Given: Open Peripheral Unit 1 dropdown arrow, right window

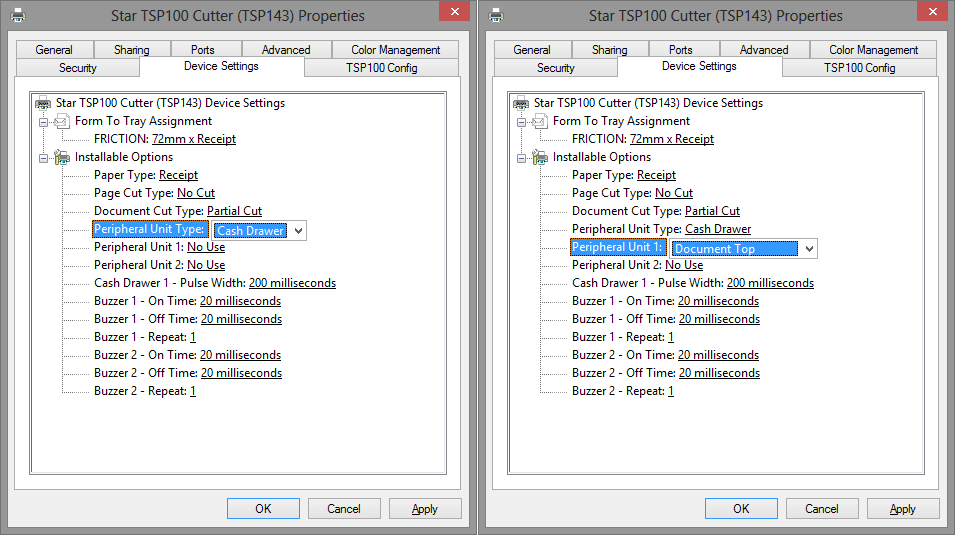Looking at the screenshot, I should 809,248.
